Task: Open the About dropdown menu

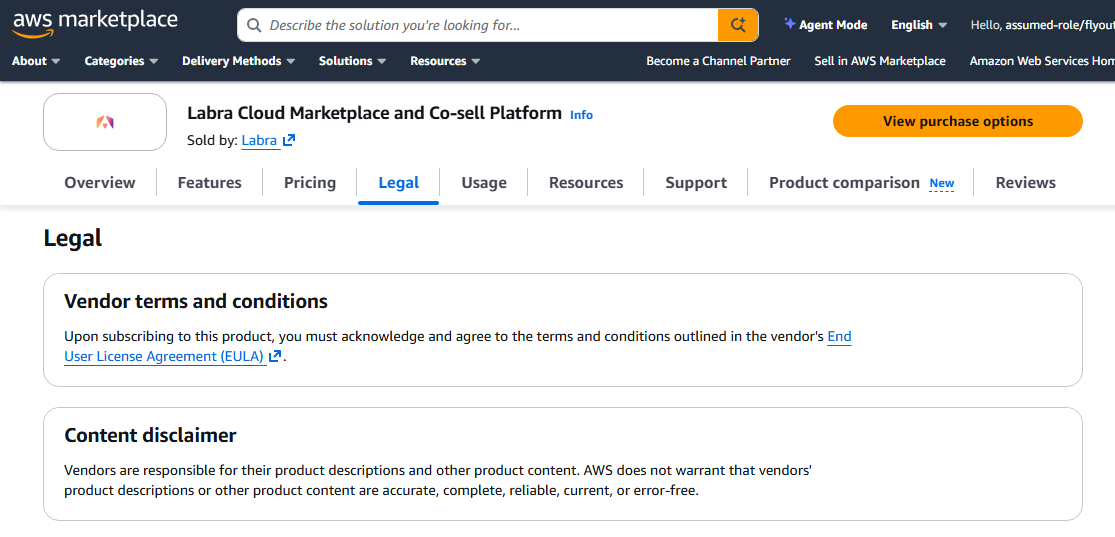Action: click(x=36, y=61)
